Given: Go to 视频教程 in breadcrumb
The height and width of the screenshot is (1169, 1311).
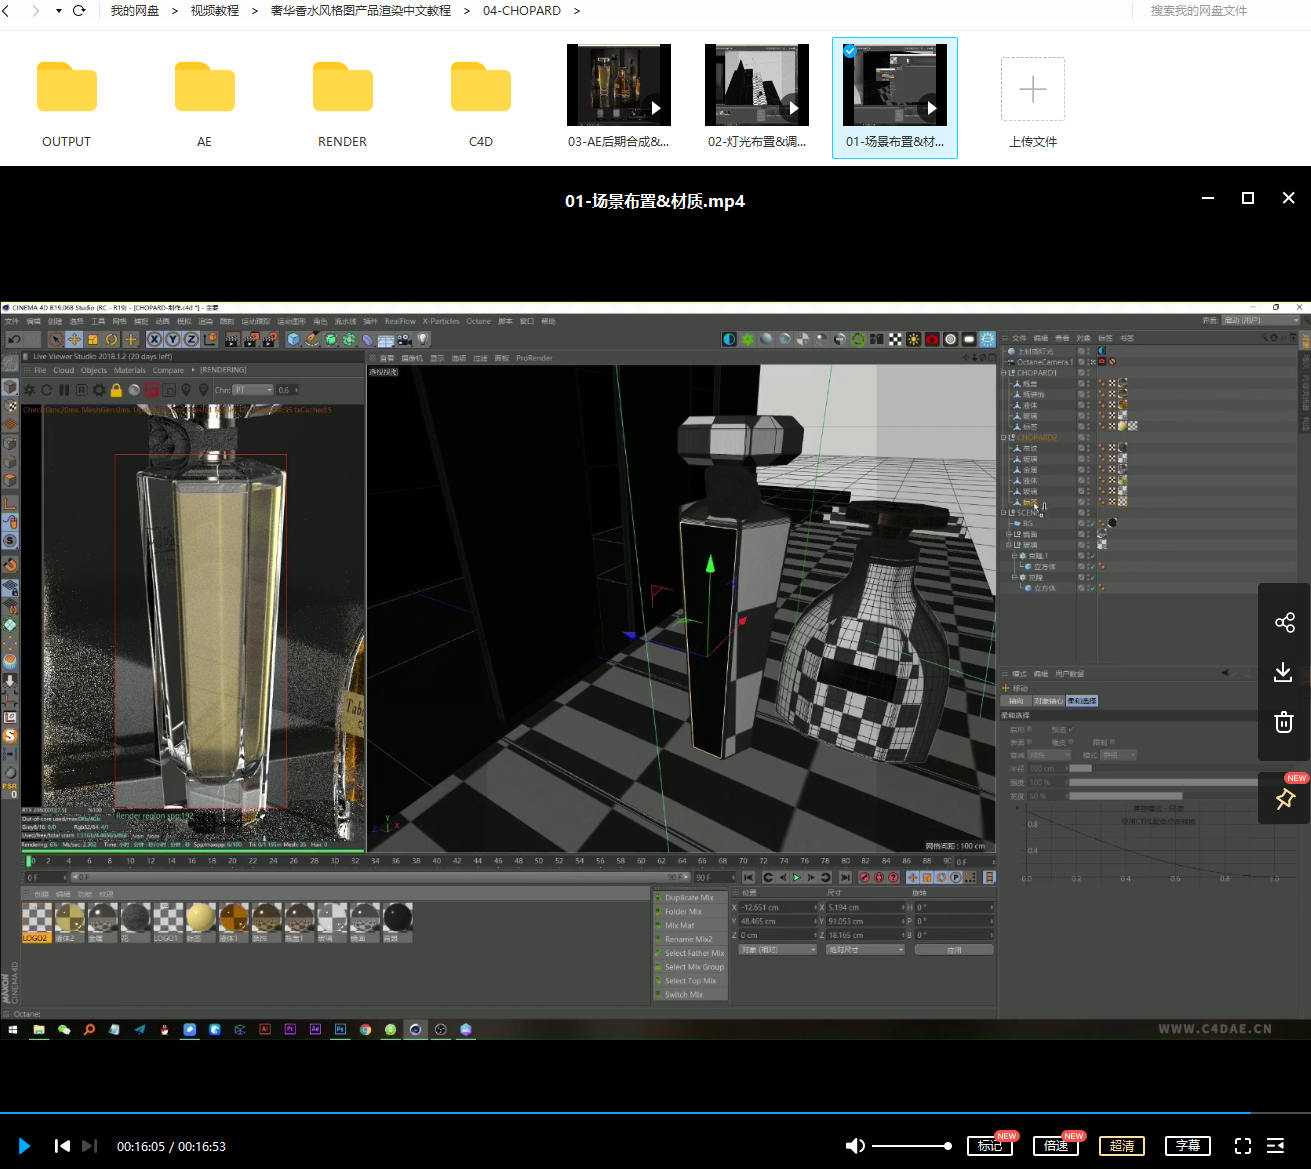Looking at the screenshot, I should tap(215, 11).
